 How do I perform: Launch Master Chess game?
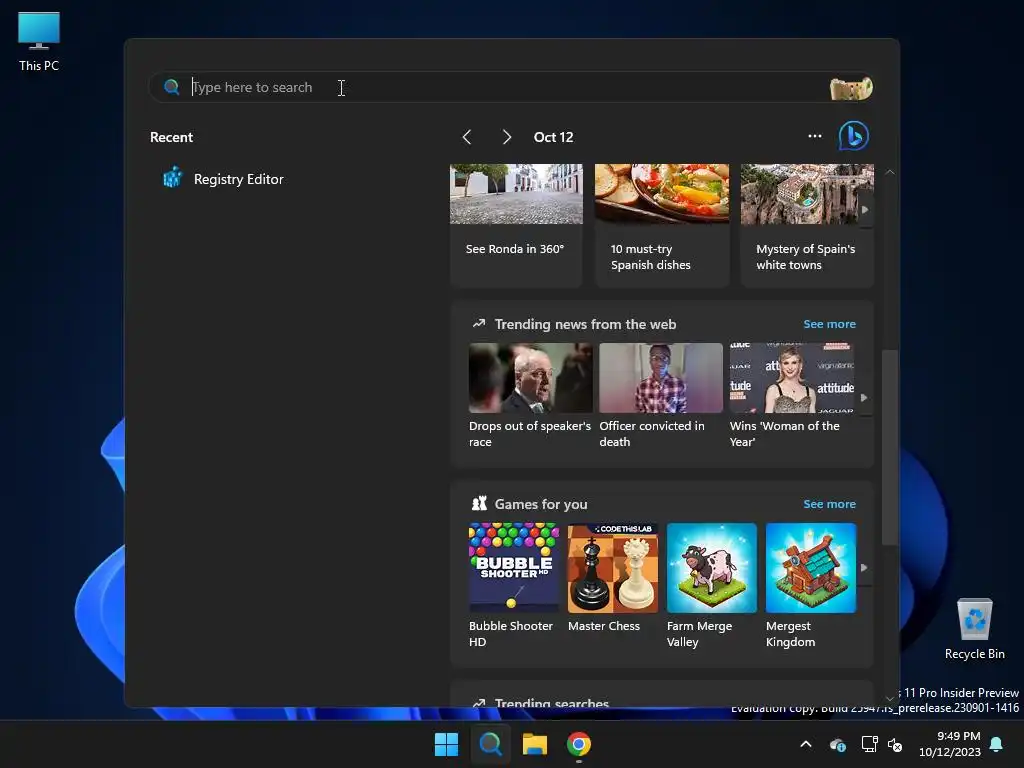point(613,579)
